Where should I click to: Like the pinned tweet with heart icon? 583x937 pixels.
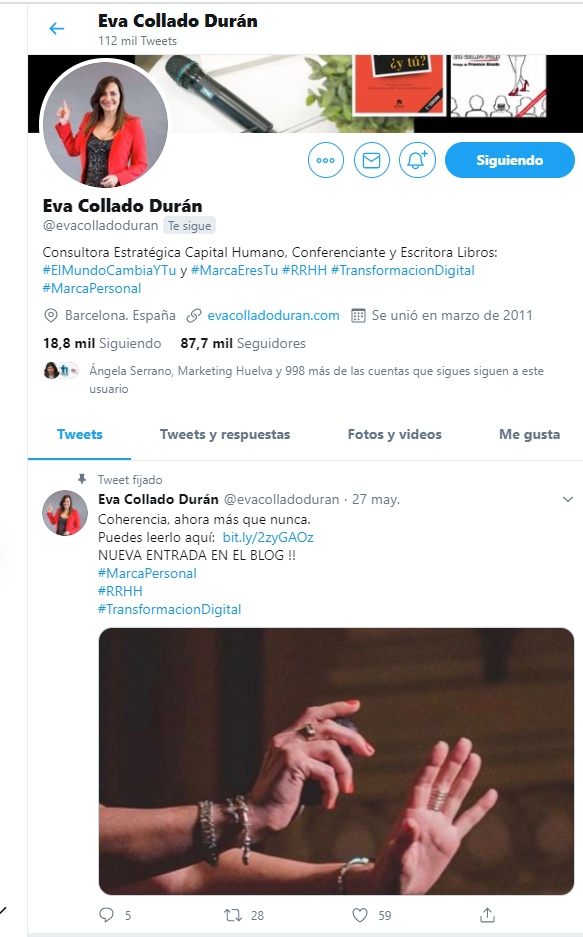[x=360, y=915]
